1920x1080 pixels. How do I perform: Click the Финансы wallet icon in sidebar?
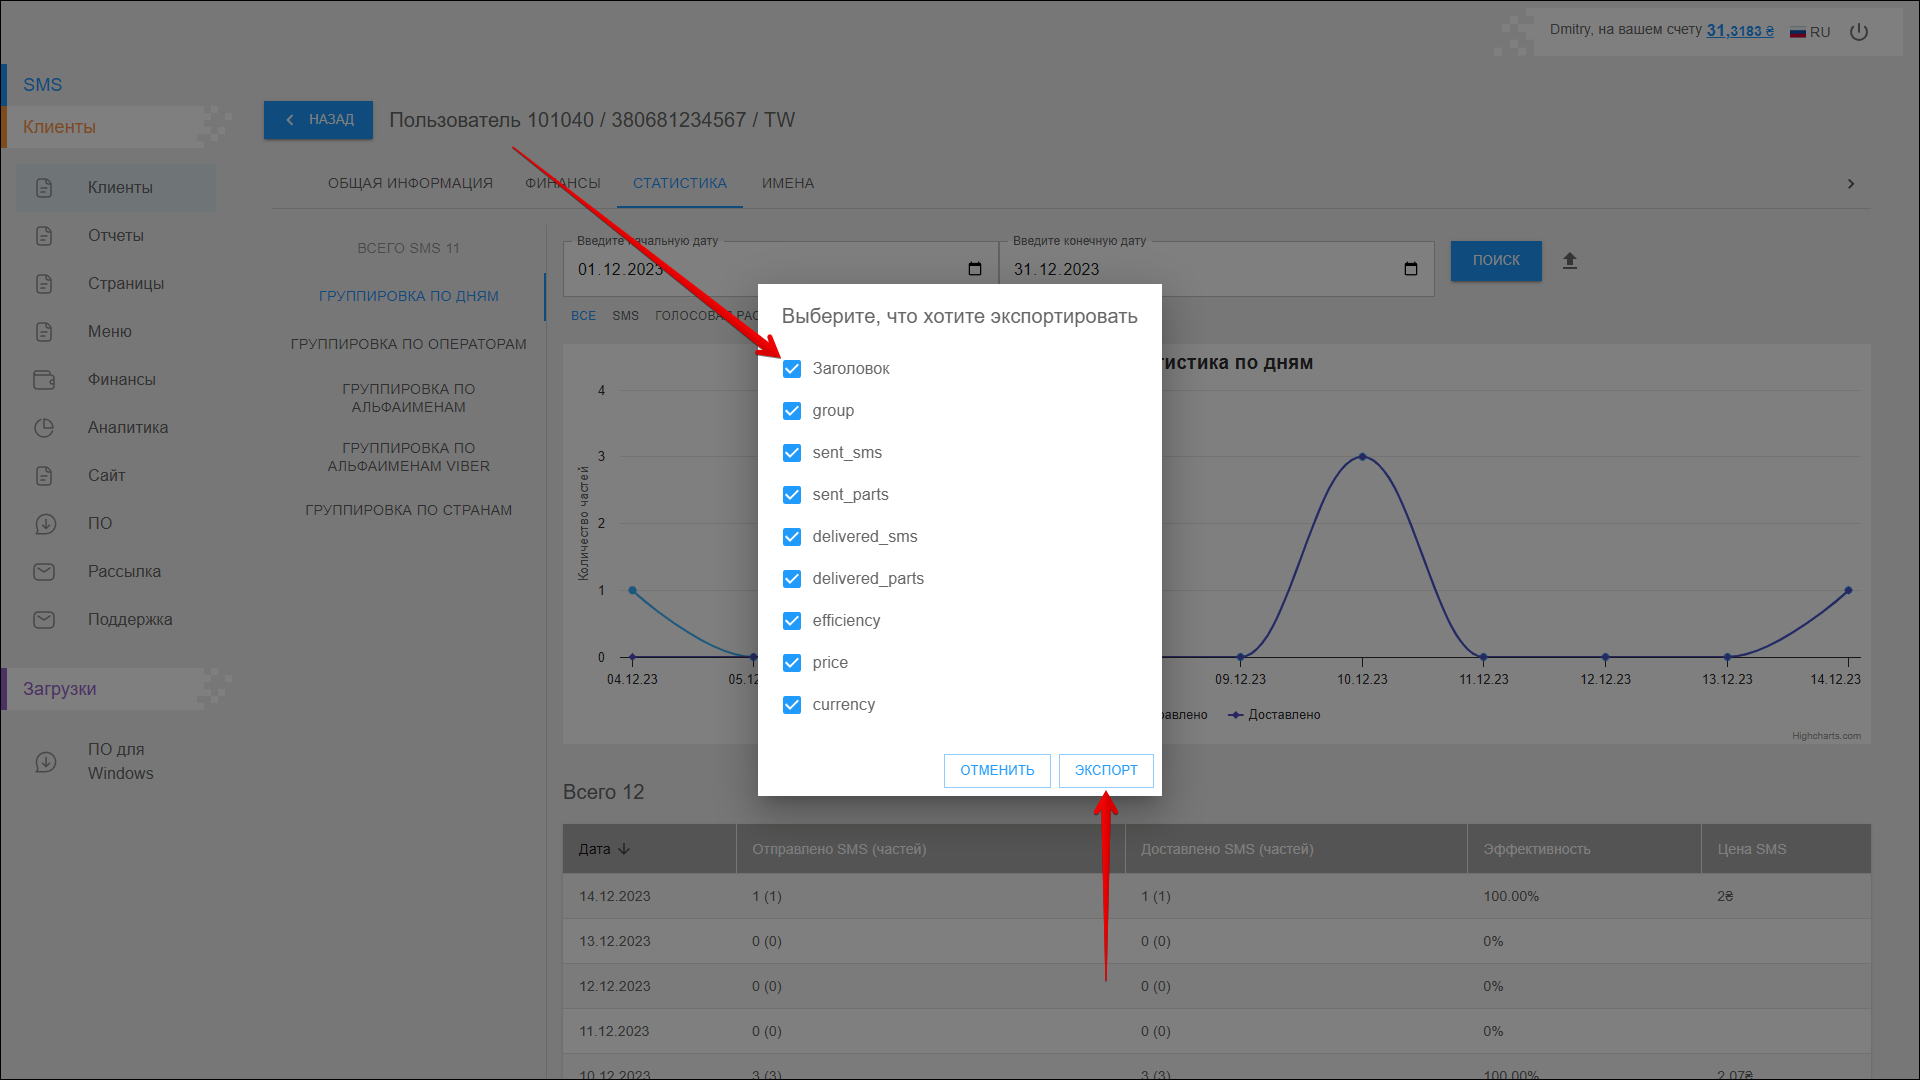[44, 380]
